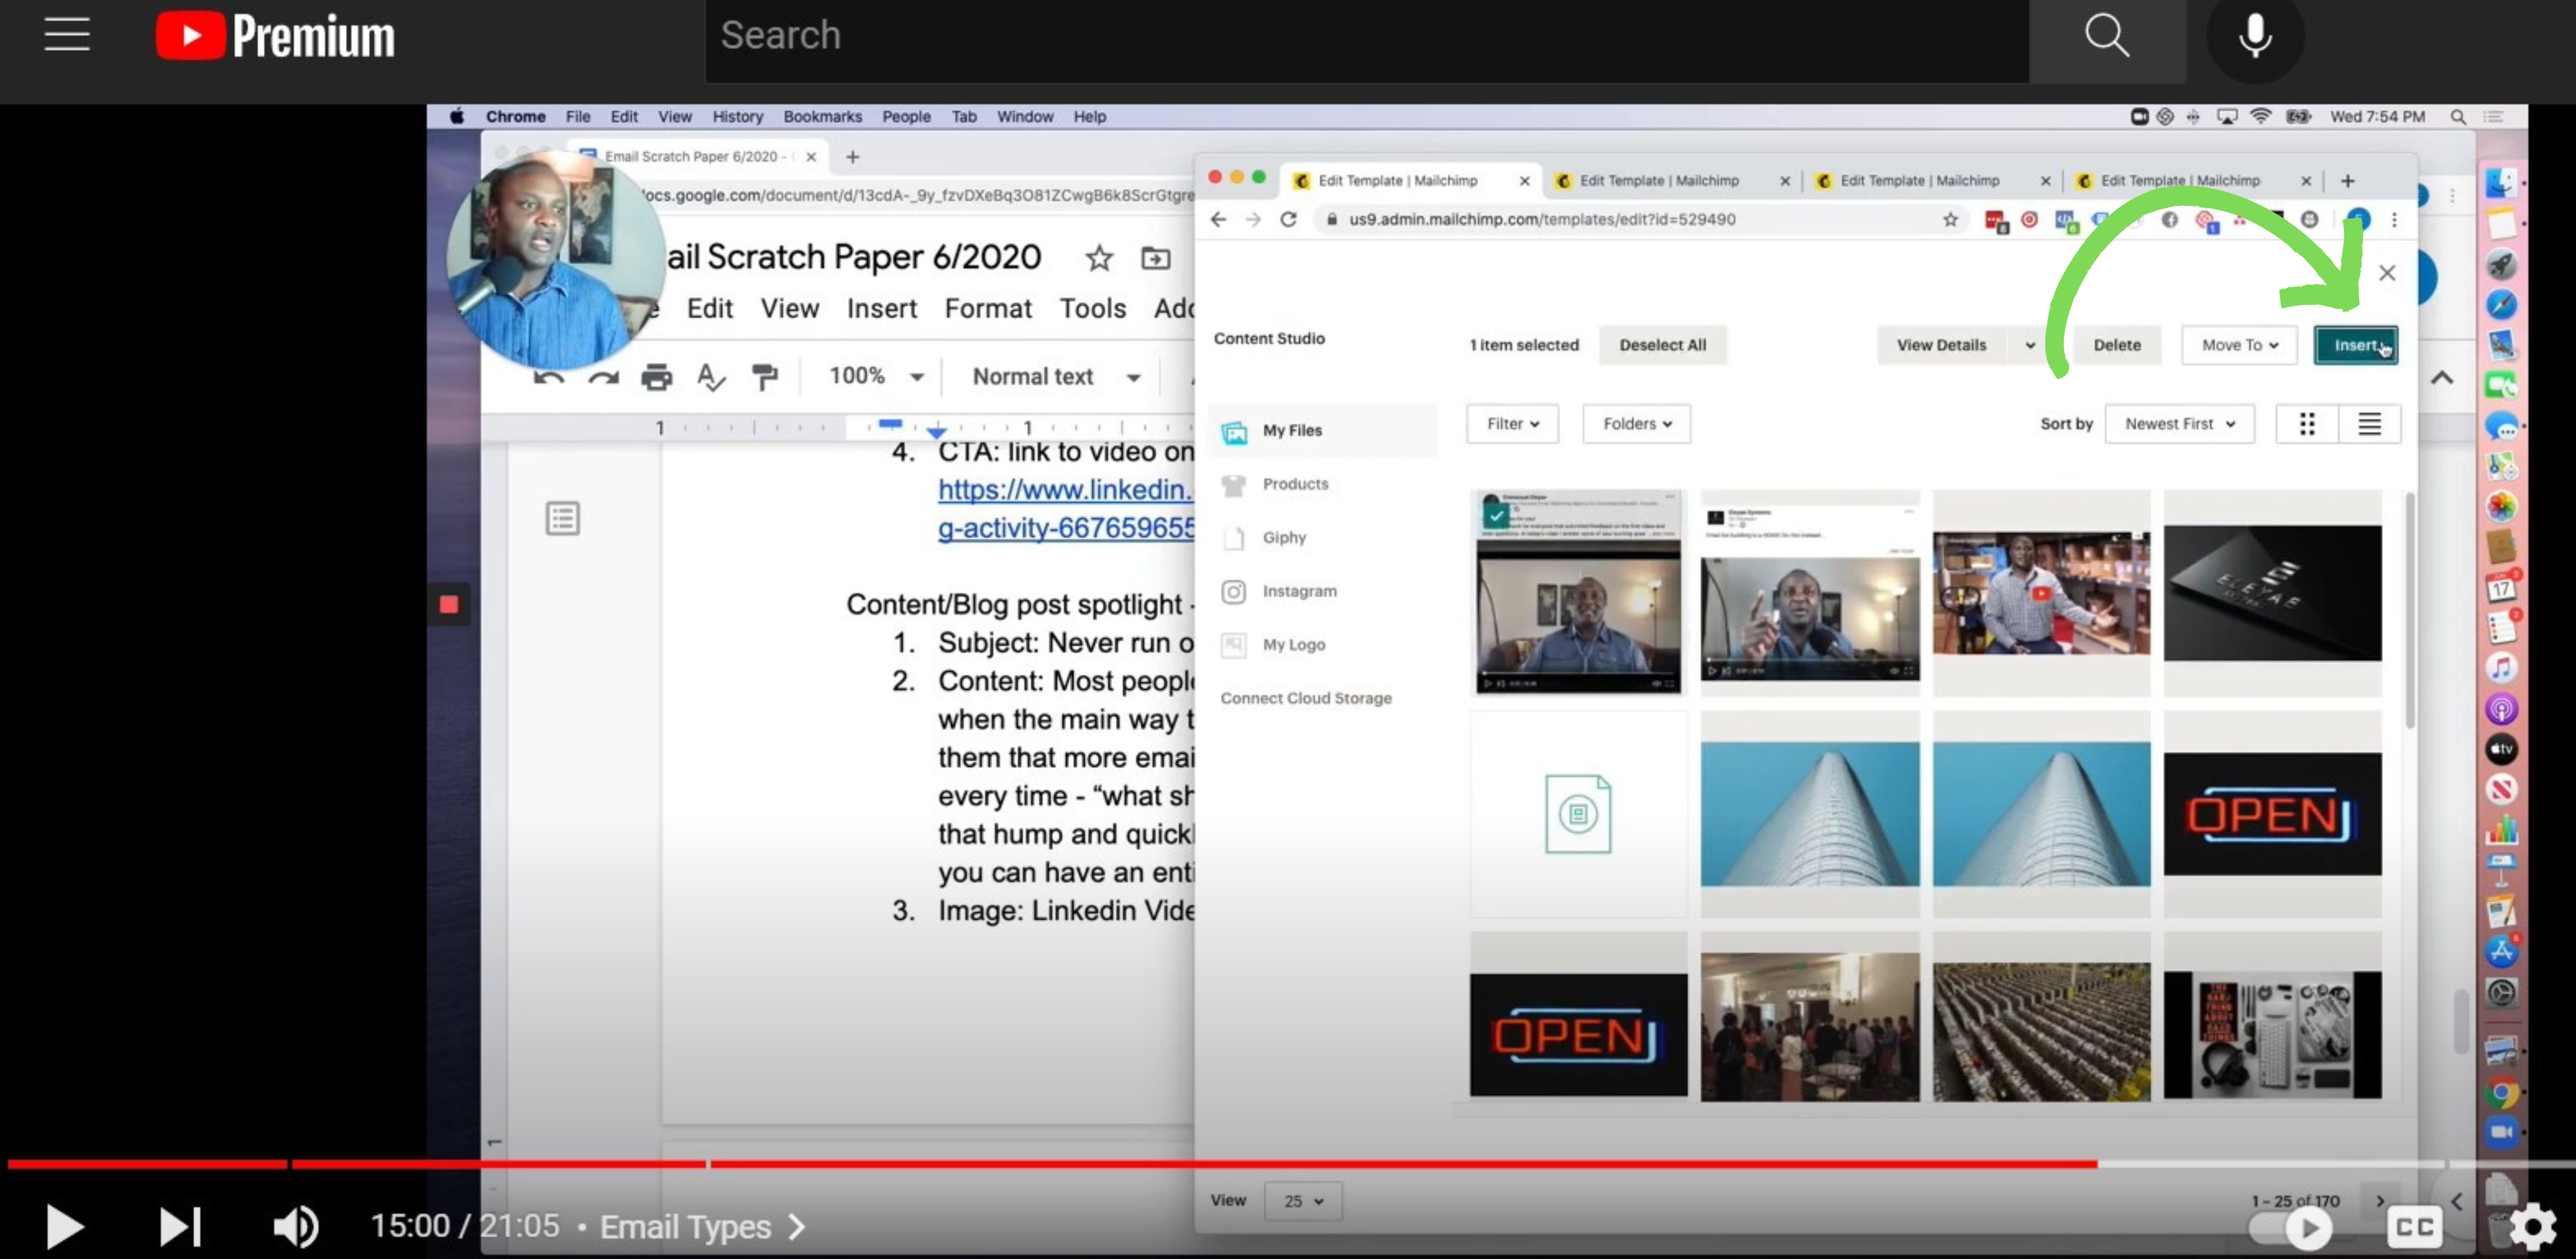
Task: Open Instagram source in sidebar
Action: click(x=1298, y=591)
